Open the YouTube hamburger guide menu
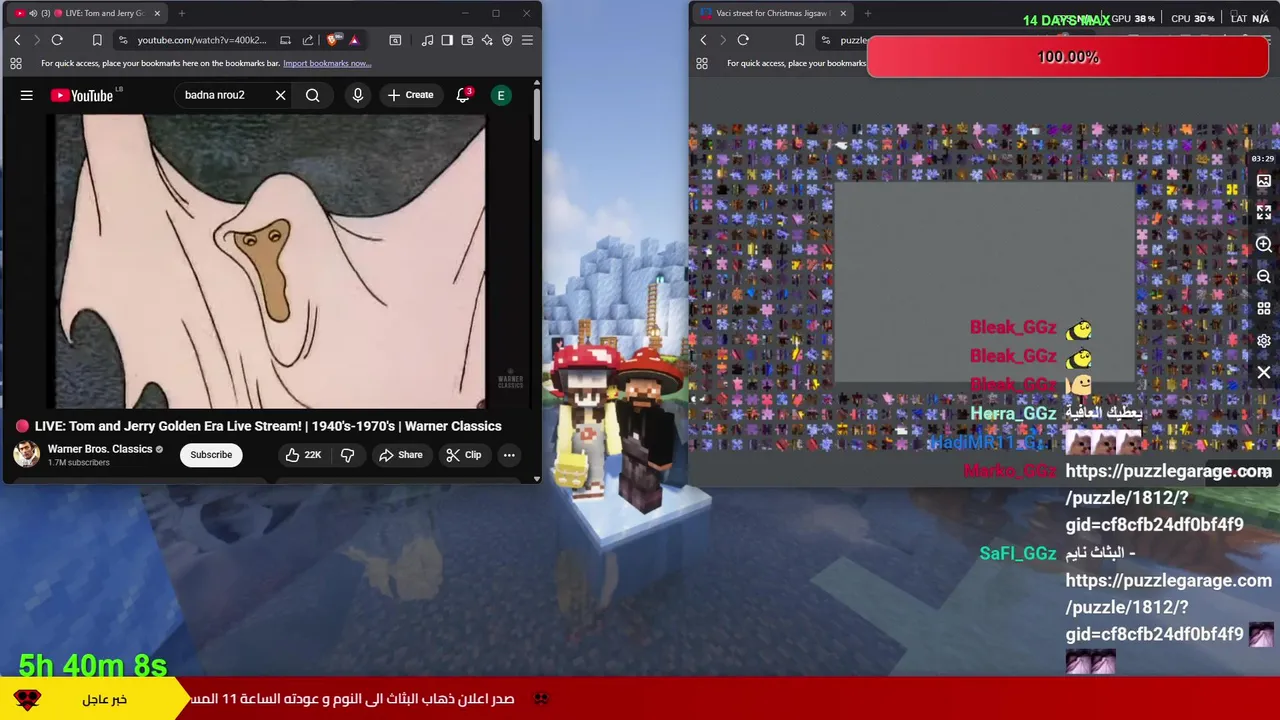Screen dimensions: 1280x720 pyautogui.click(x=27, y=95)
